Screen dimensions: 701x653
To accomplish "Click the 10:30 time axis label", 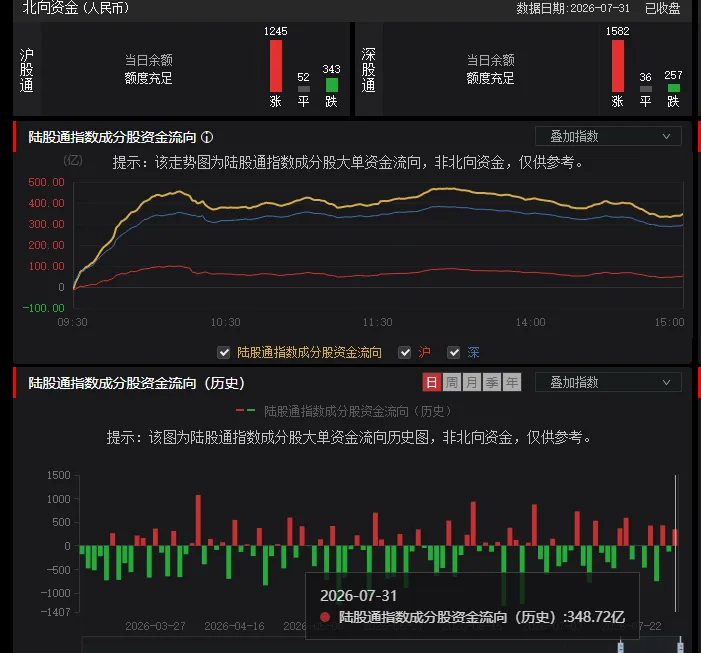I will [225, 322].
